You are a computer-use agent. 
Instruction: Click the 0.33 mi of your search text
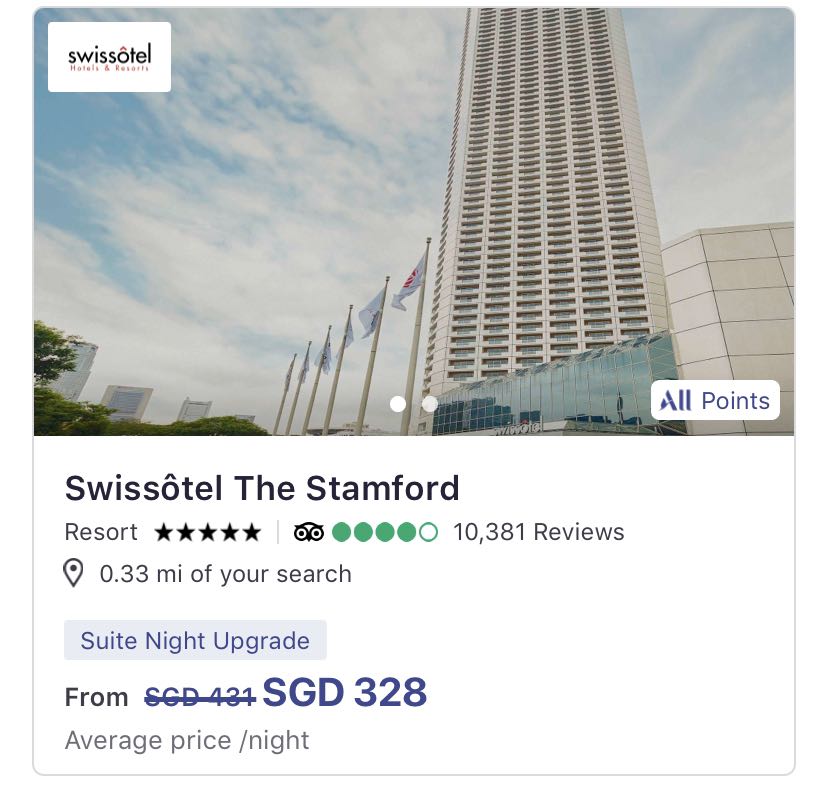coord(225,574)
